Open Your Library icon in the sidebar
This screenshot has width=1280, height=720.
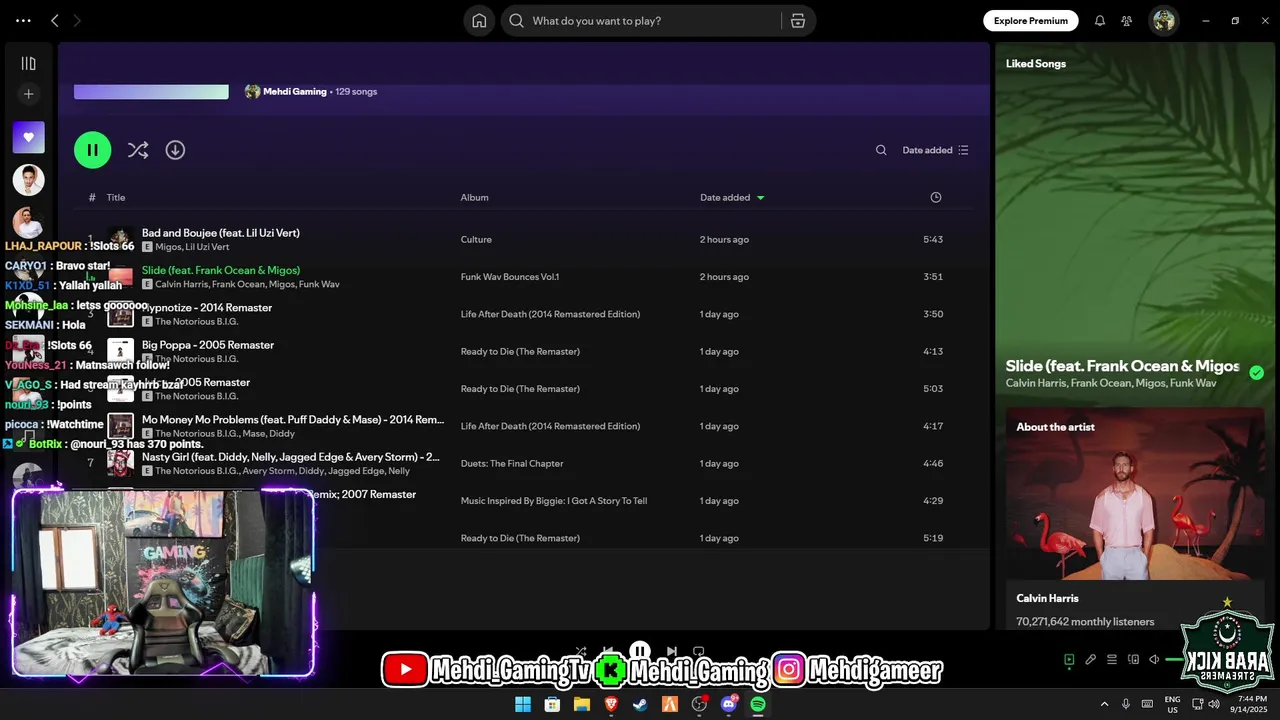coord(28,63)
